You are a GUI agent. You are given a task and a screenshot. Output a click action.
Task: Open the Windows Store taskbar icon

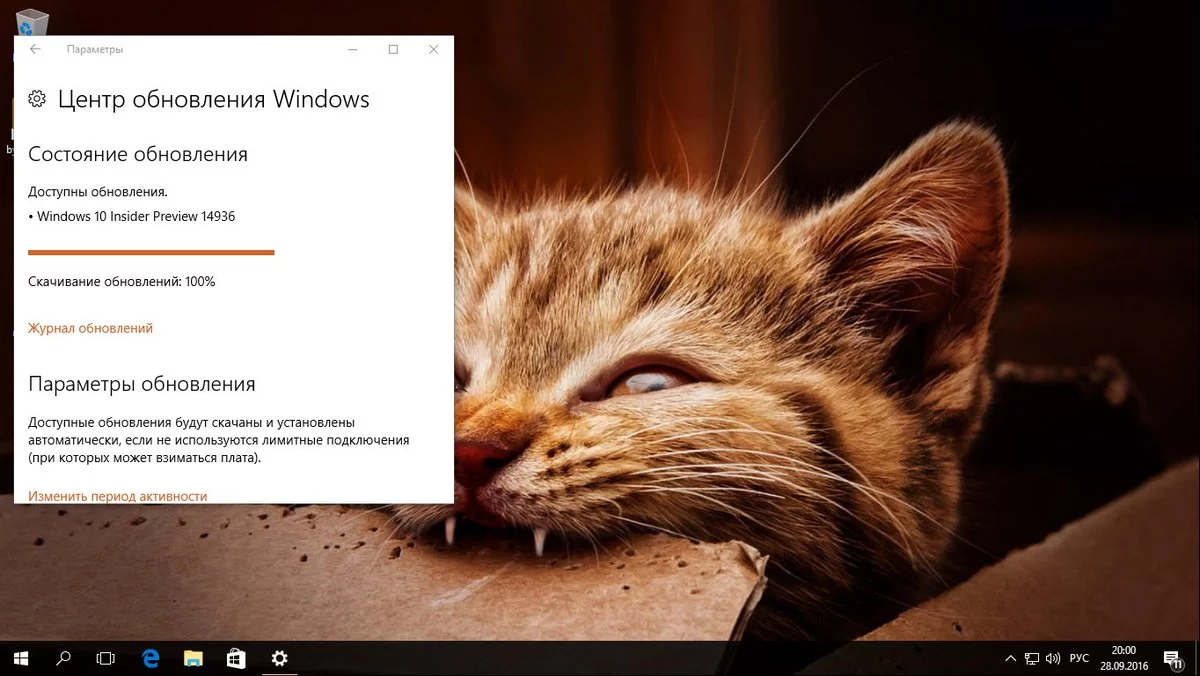(237, 658)
